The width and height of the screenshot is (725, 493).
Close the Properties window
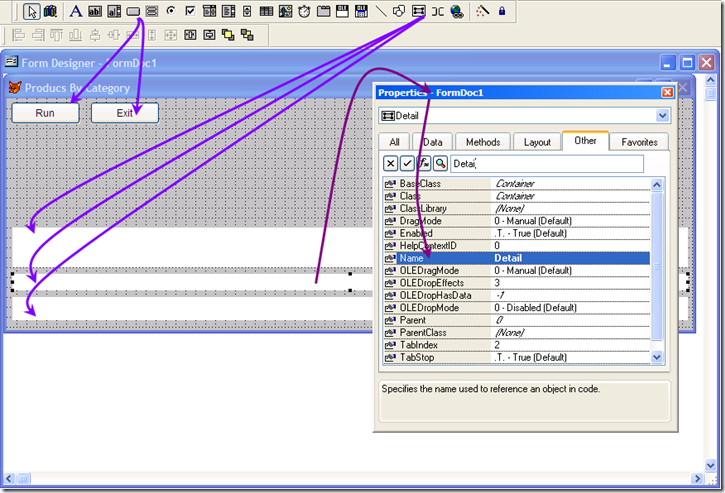click(x=667, y=92)
